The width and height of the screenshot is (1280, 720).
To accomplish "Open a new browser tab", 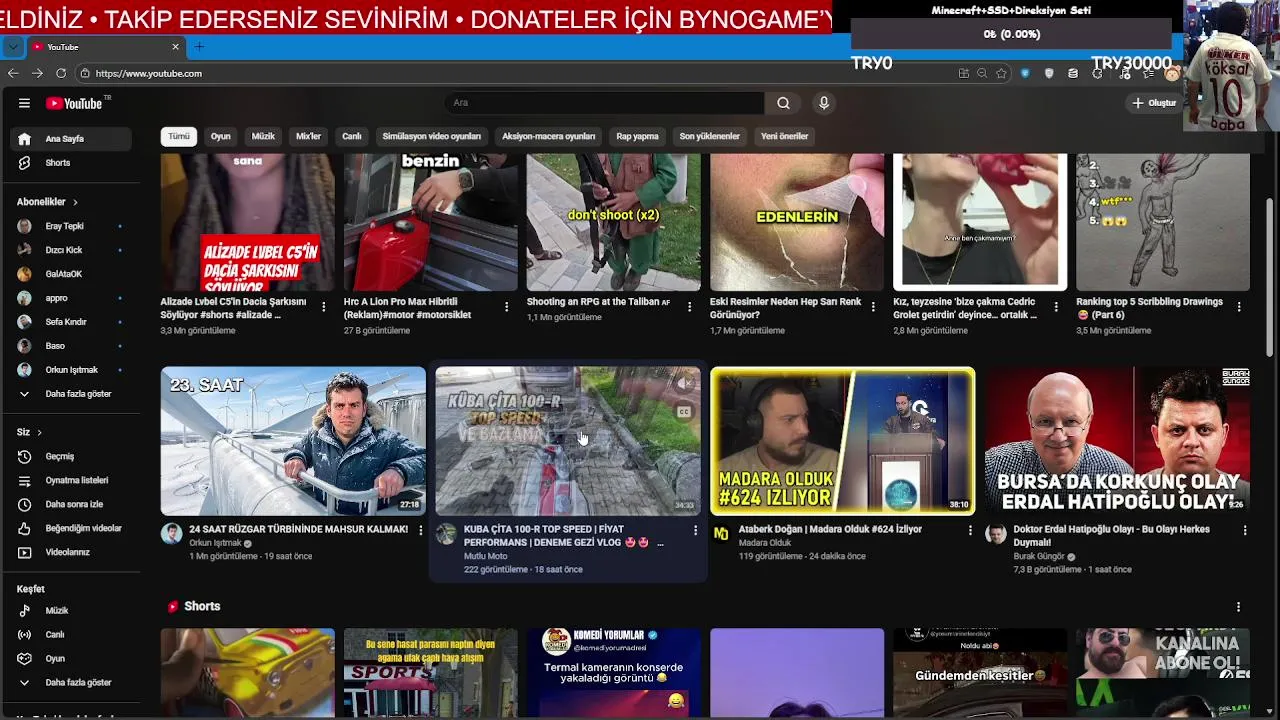I will pyautogui.click(x=199, y=47).
